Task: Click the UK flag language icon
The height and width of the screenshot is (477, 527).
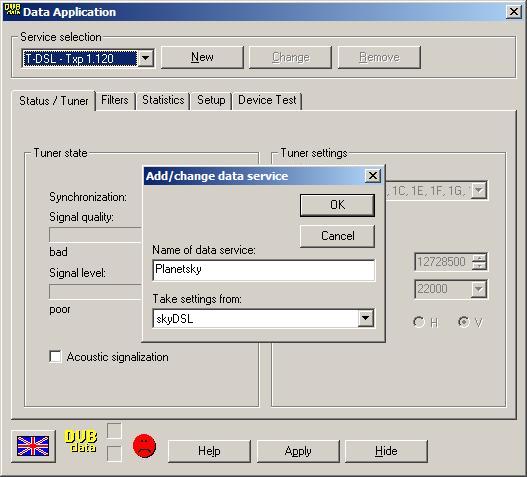Action: point(33,446)
